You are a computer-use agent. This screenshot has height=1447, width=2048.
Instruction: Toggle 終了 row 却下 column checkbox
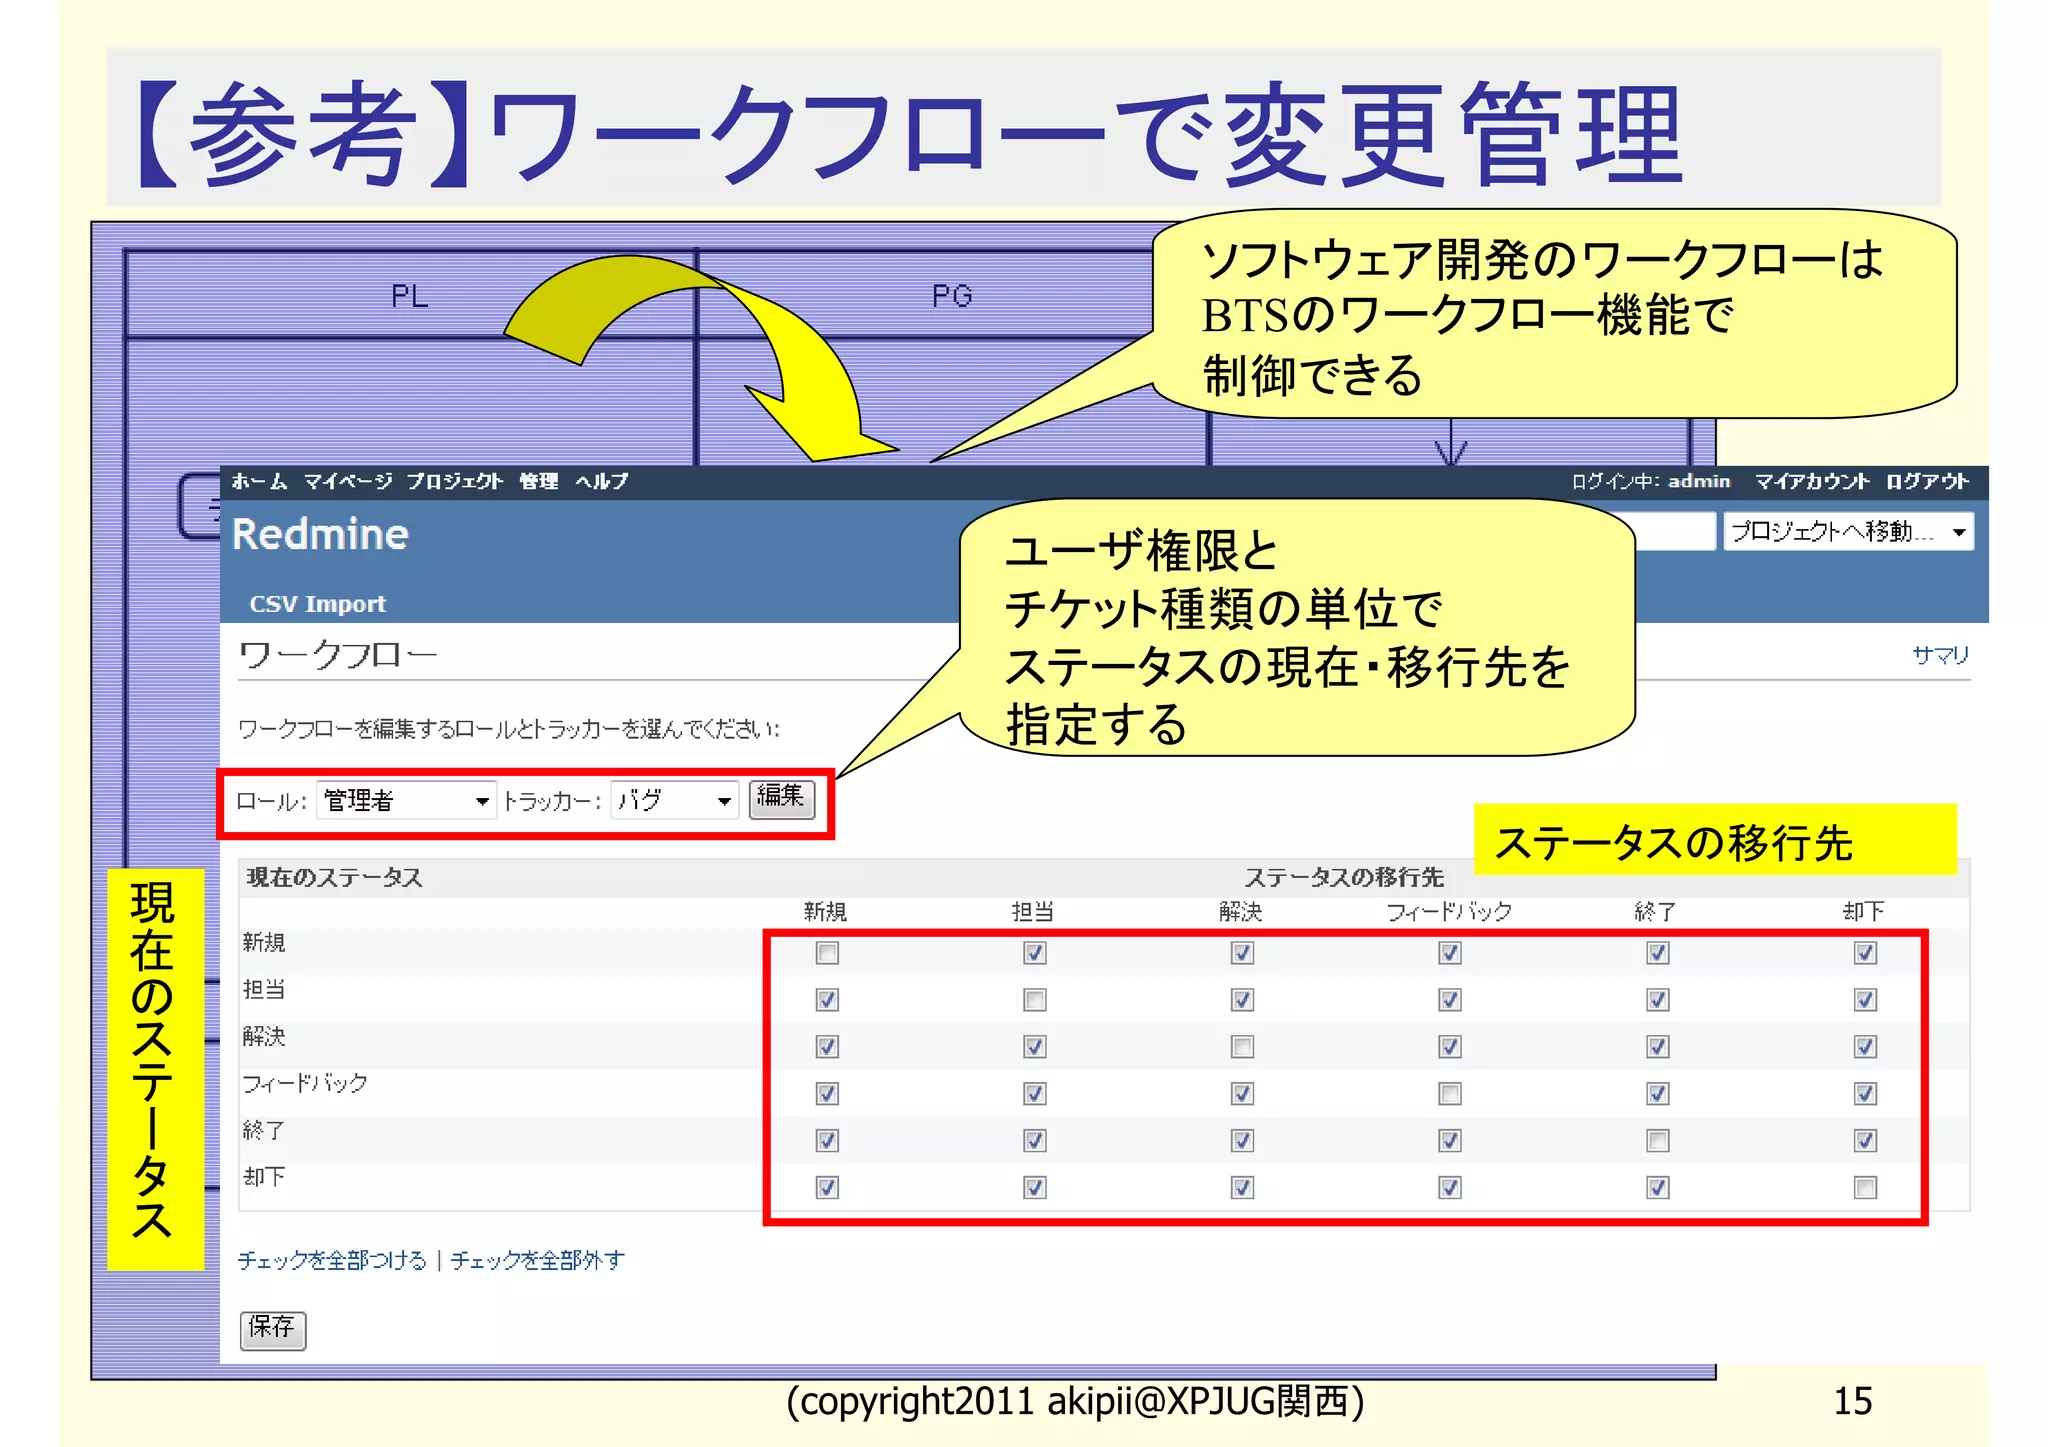point(1865,1141)
